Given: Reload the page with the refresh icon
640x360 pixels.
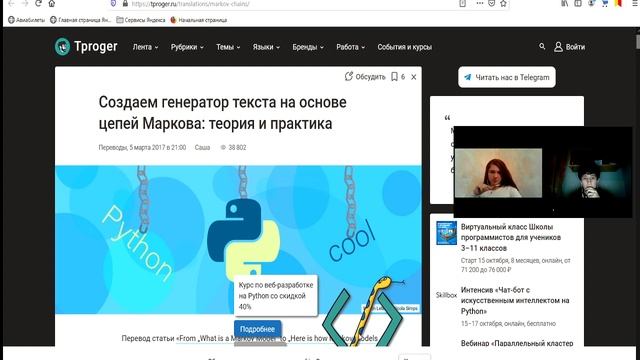Looking at the screenshot, I should point(38,3).
